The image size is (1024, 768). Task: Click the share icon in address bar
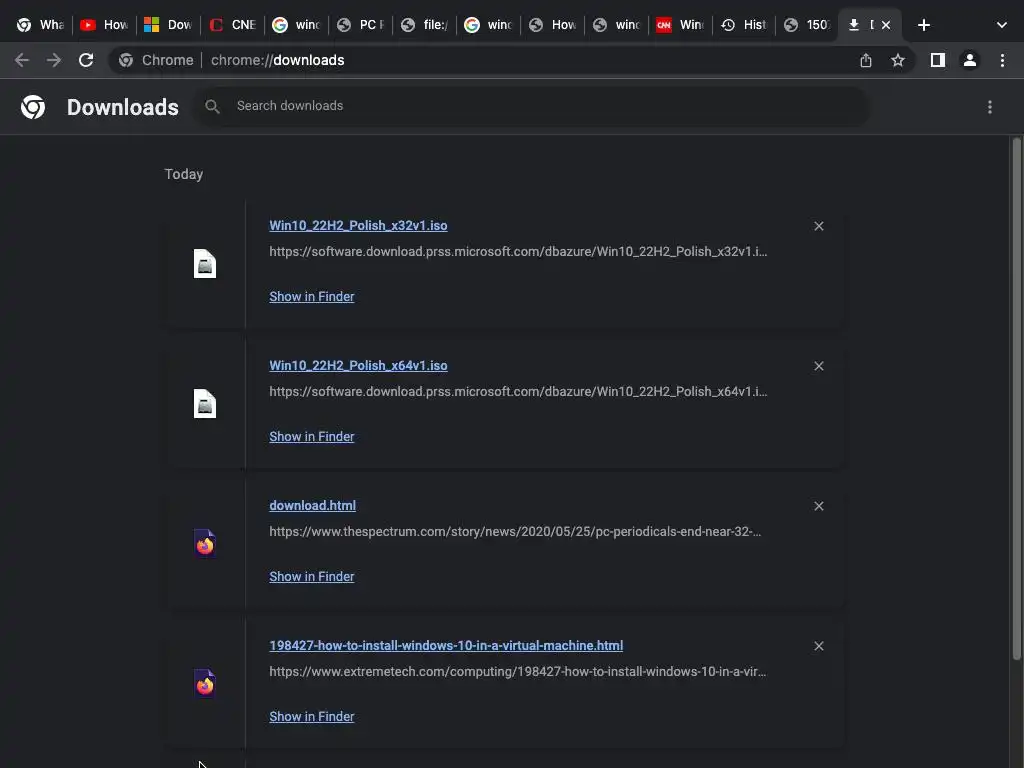866,60
